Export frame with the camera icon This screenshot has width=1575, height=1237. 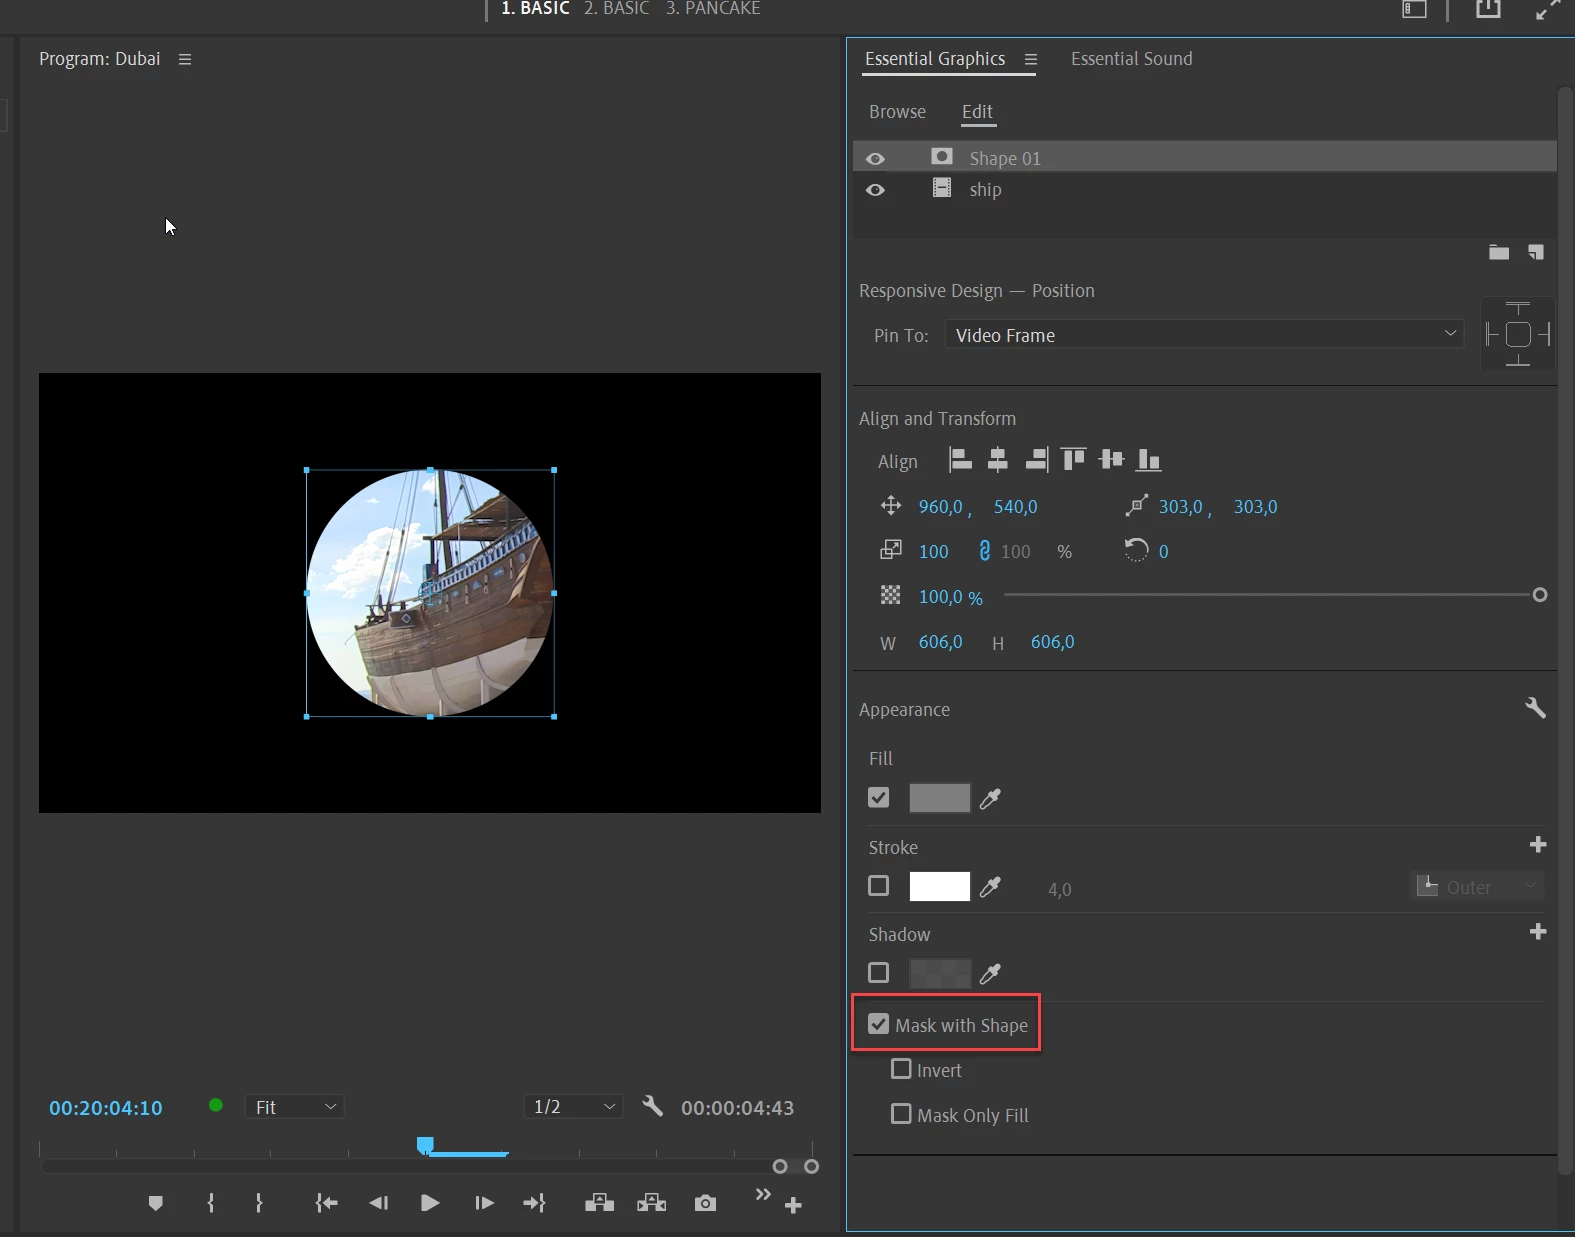705,1203
